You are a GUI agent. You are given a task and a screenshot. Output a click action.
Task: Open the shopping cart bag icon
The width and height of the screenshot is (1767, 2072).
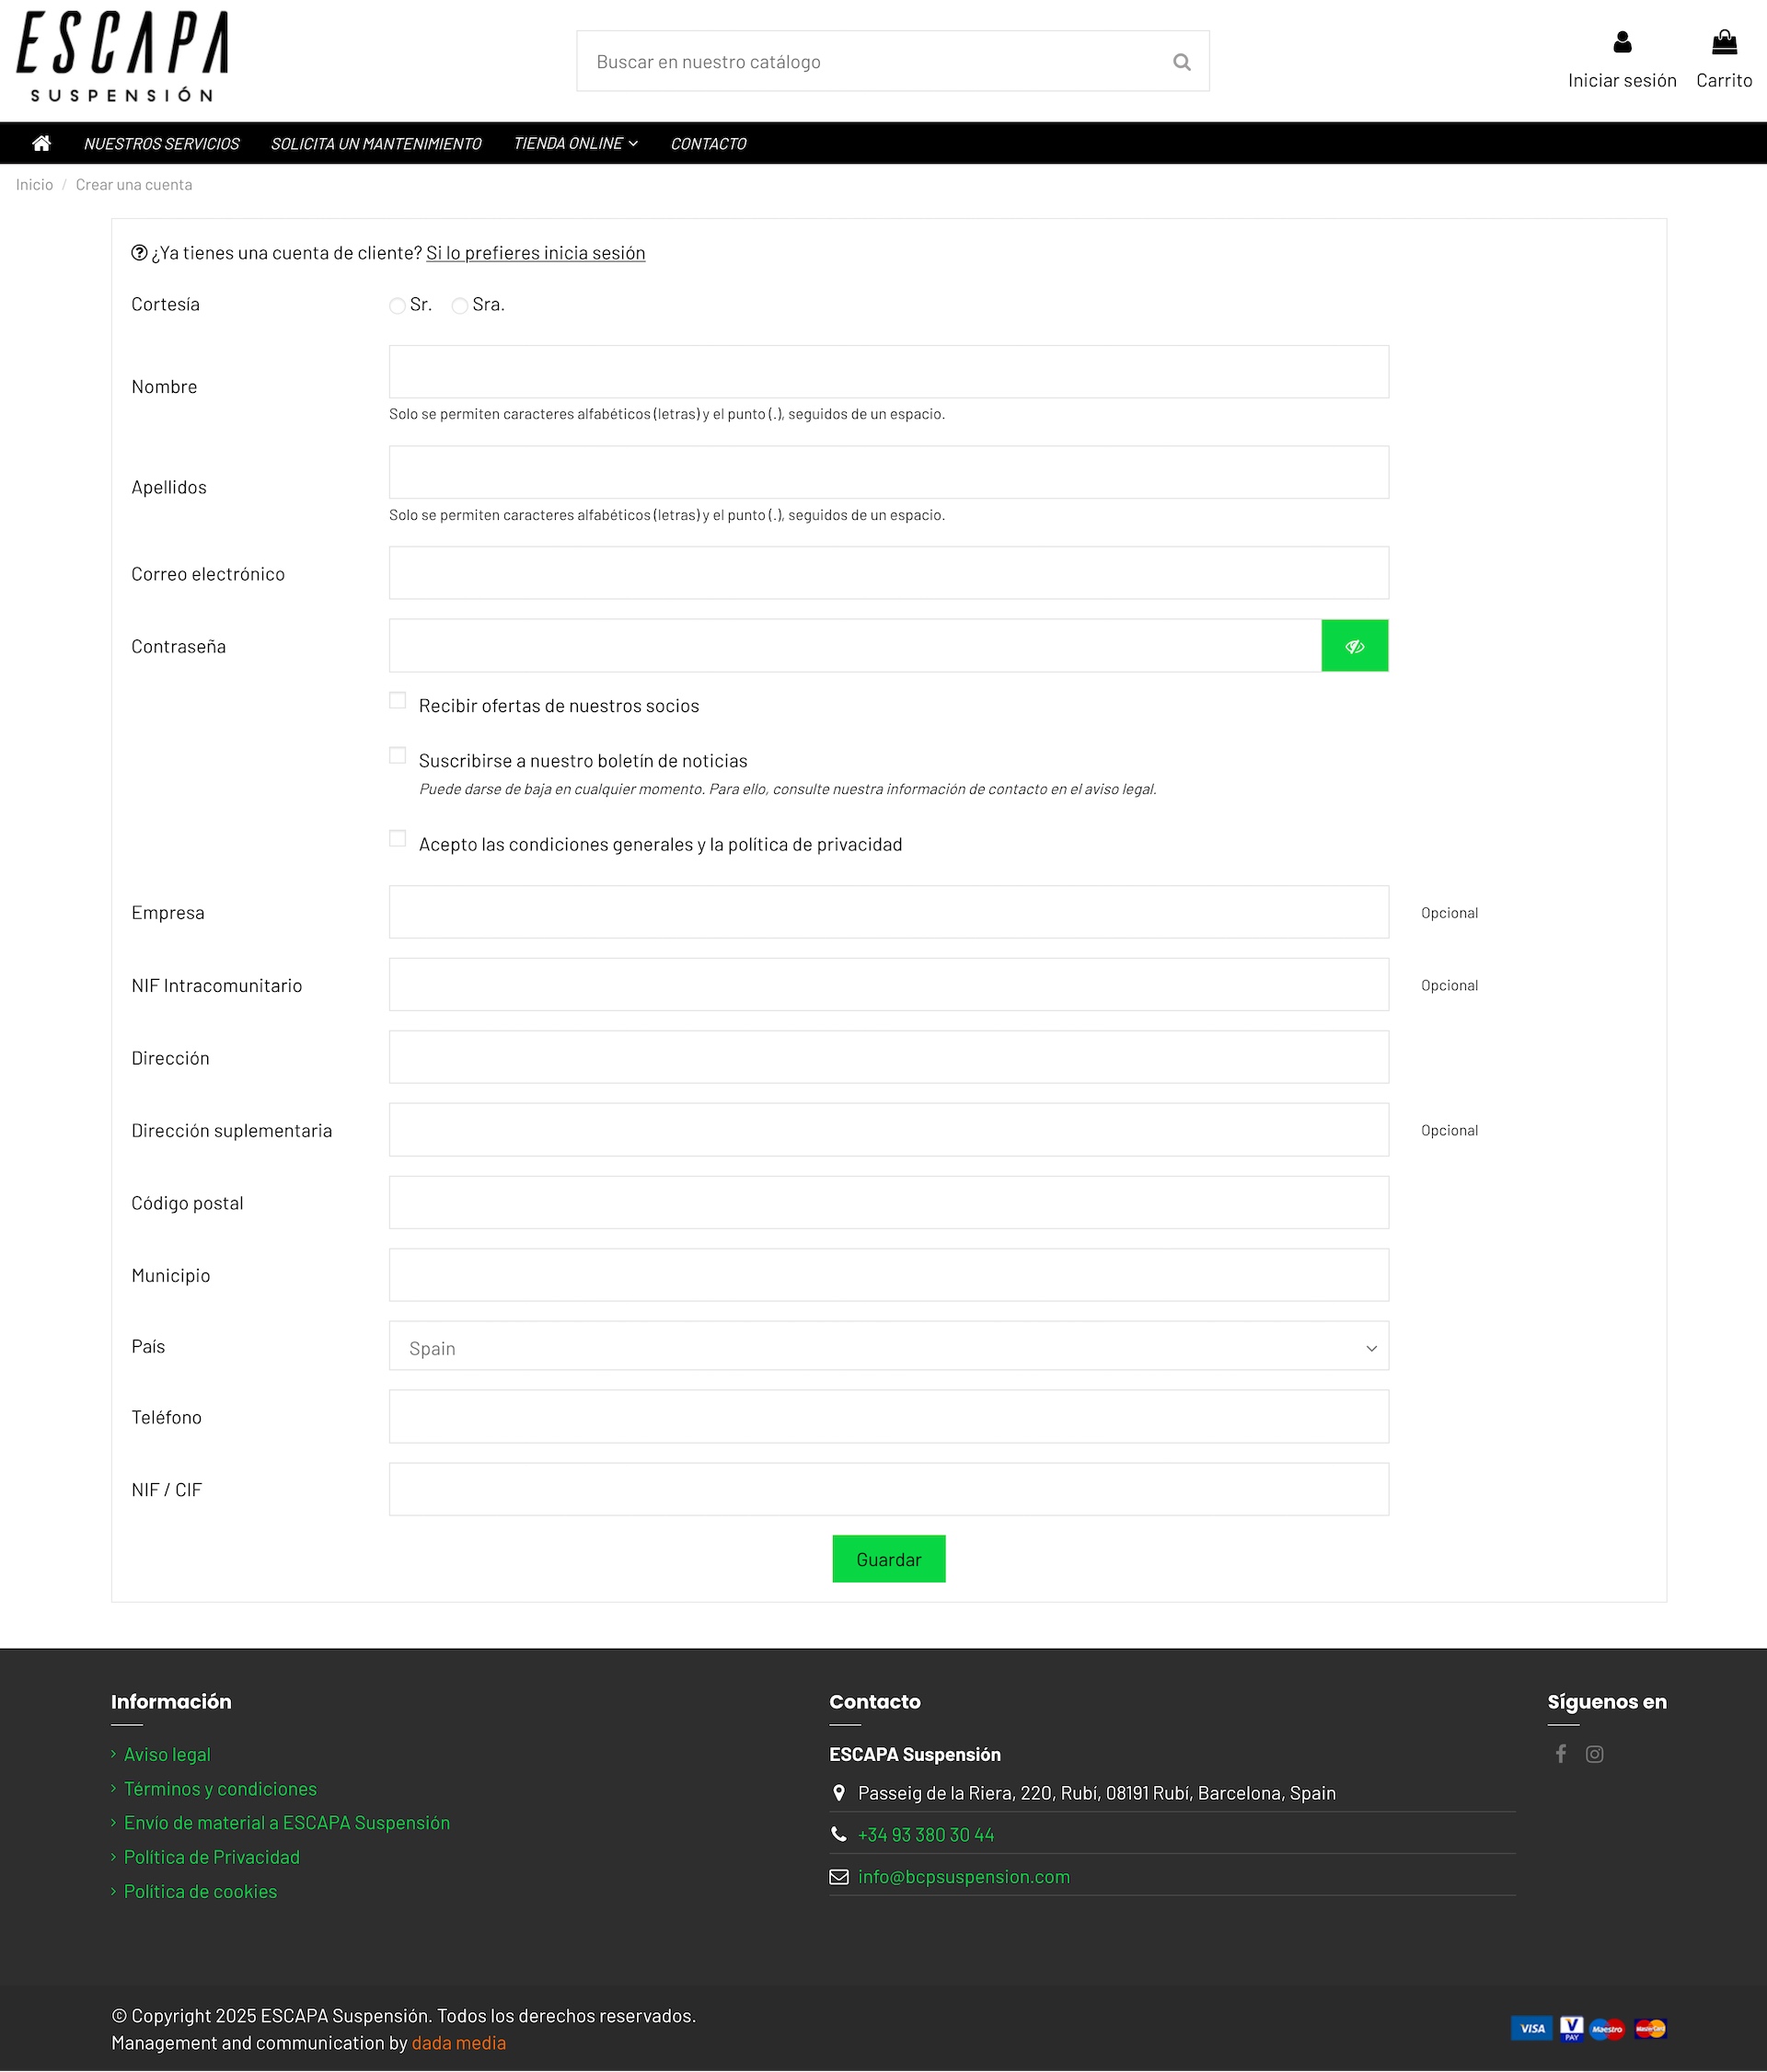[x=1724, y=42]
